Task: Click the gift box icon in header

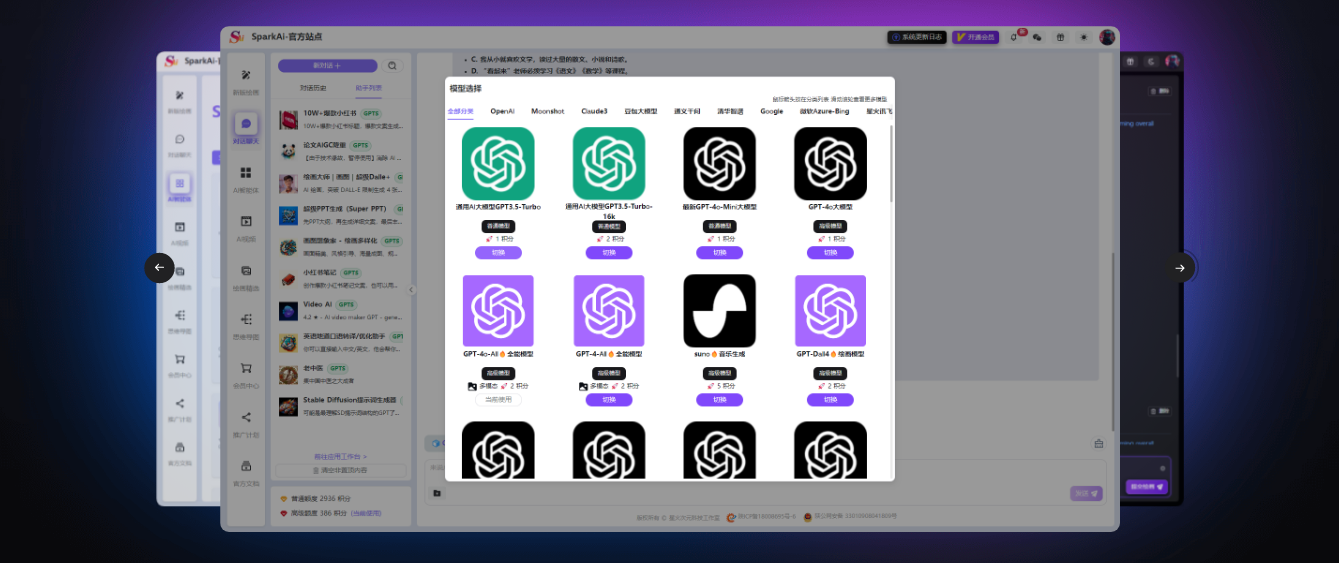Action: coord(1061,37)
